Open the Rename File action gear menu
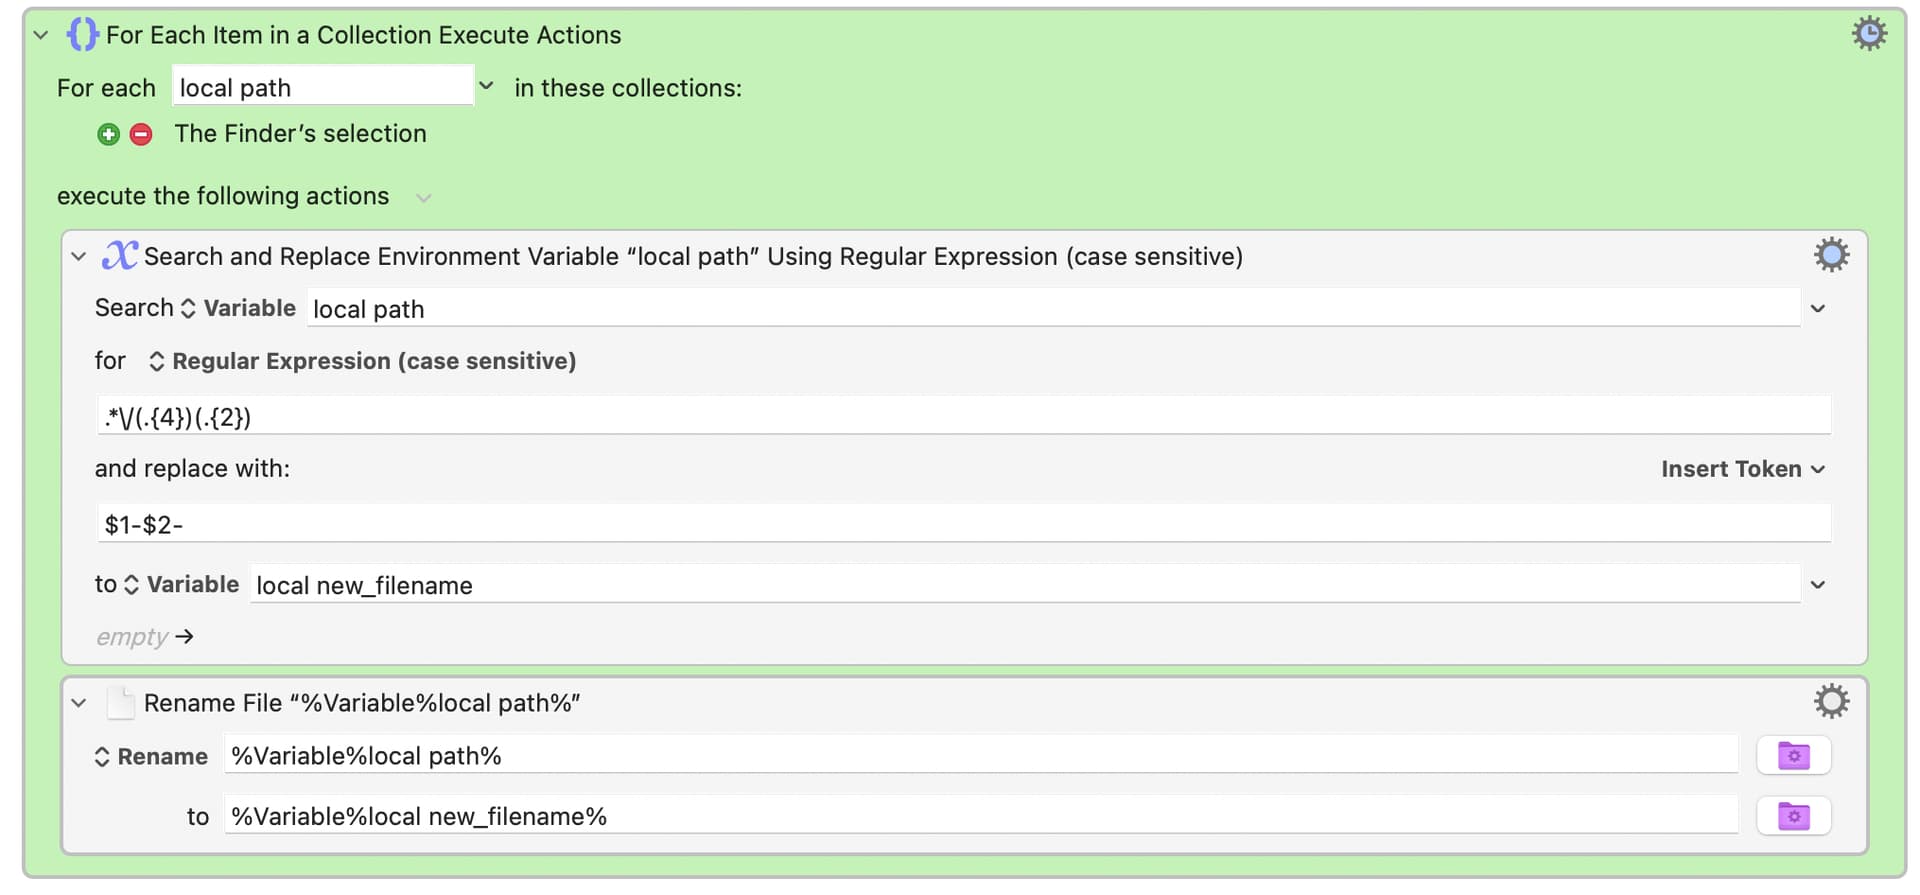1920x895 pixels. coord(1831,701)
